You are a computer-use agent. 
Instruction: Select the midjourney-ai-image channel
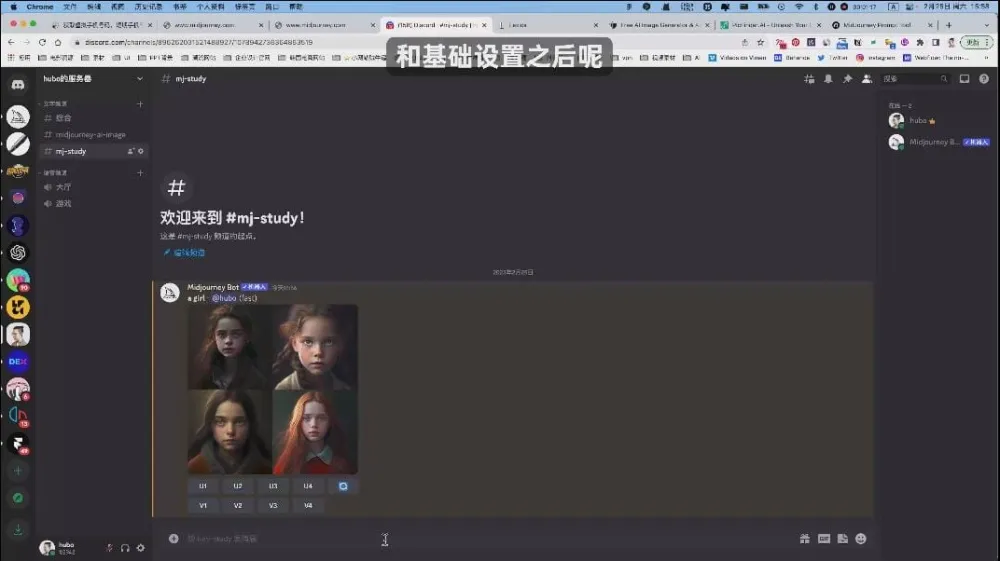coord(90,134)
